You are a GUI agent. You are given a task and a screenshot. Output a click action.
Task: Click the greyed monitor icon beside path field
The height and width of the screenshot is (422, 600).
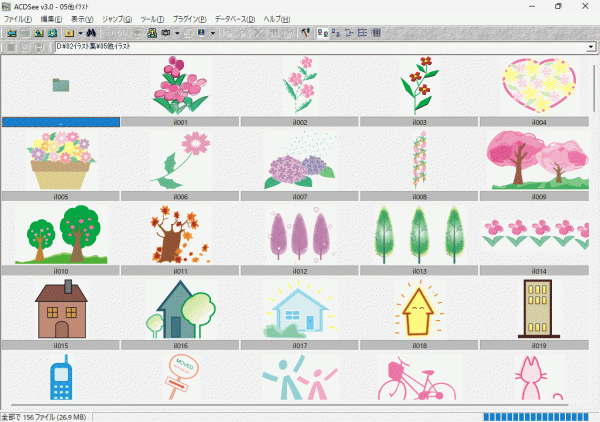tap(39, 47)
